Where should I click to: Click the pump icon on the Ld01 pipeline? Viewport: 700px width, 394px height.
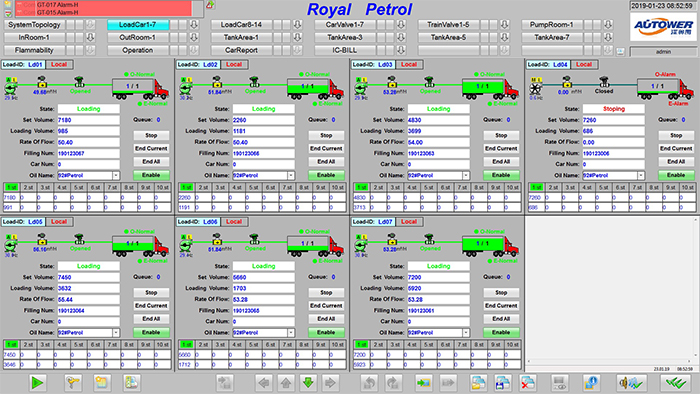pyautogui.click(x=11, y=87)
